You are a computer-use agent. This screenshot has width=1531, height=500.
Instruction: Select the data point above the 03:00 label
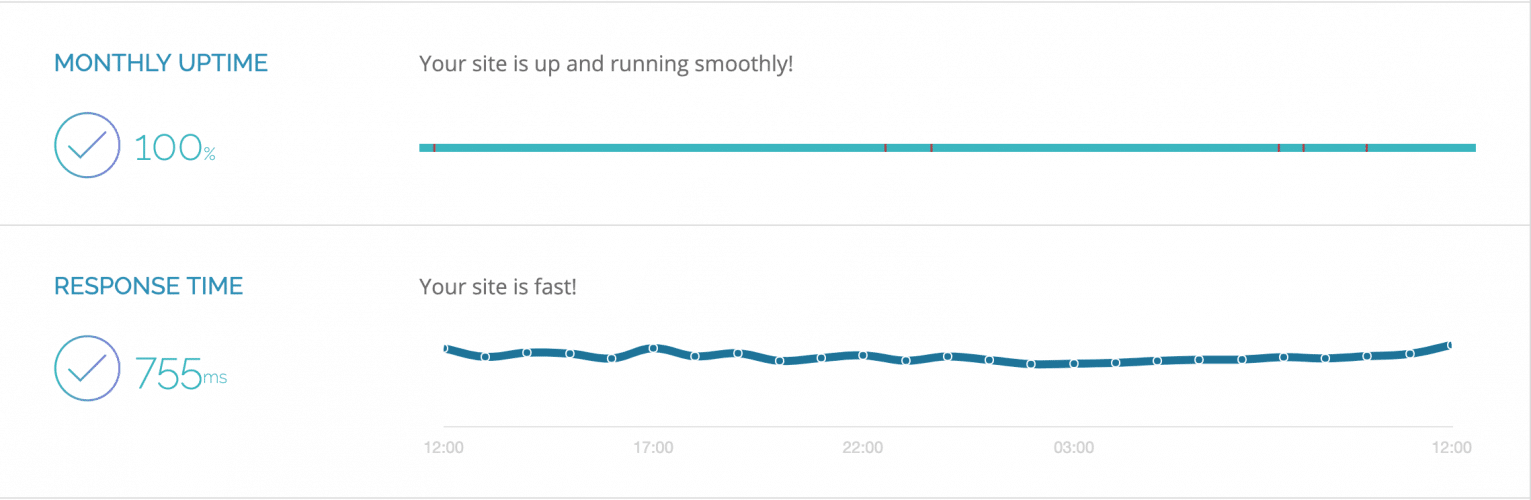[x=1074, y=363]
